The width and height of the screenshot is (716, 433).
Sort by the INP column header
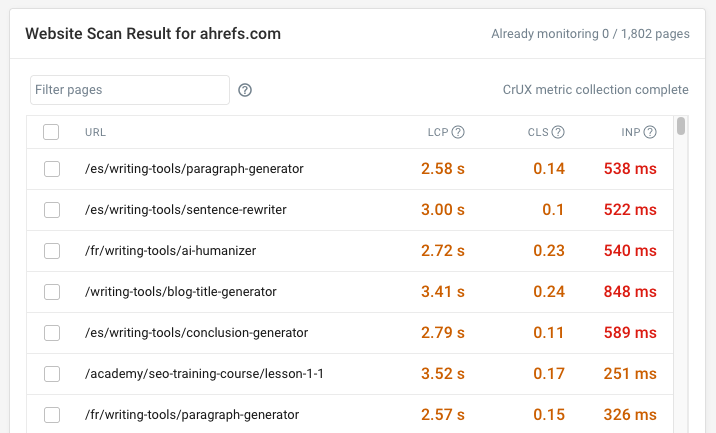click(x=630, y=132)
